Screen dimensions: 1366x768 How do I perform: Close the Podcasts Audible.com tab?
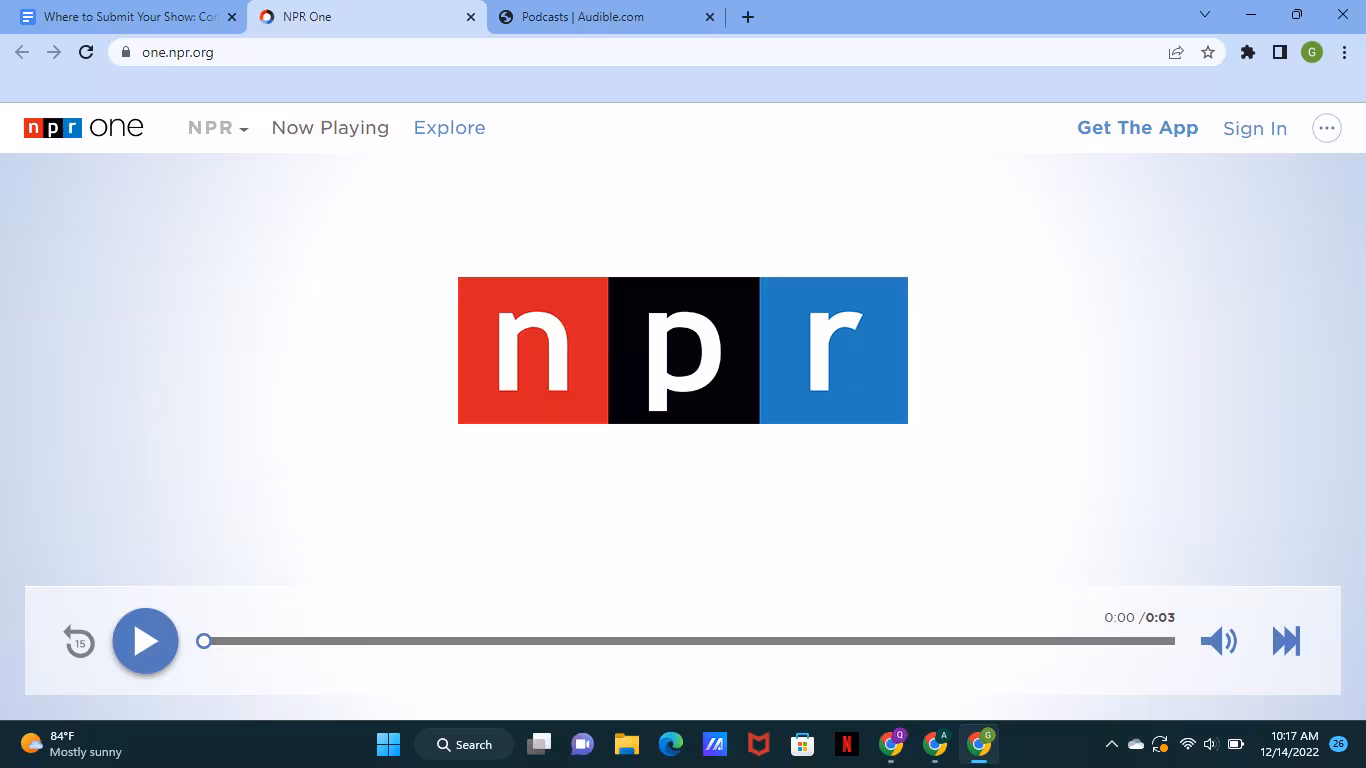(711, 17)
